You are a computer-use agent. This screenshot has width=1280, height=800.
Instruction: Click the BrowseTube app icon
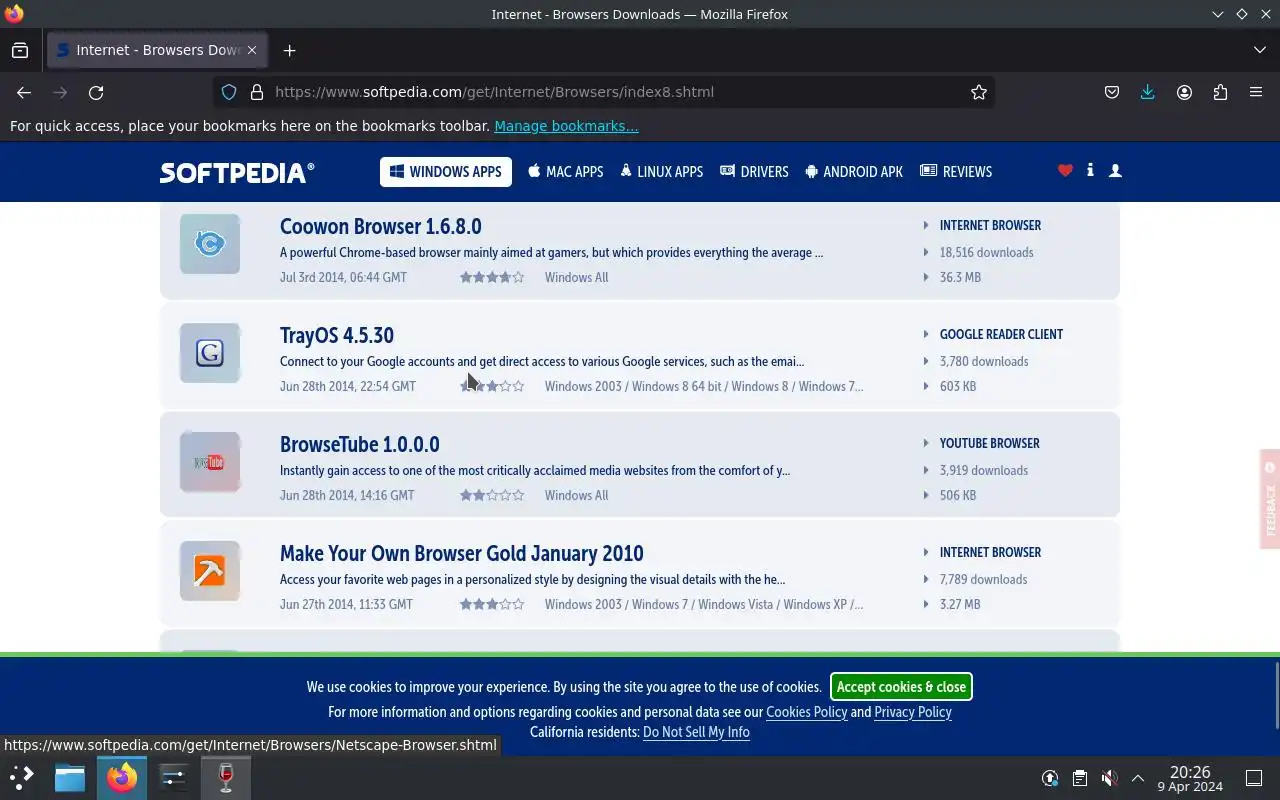pos(210,462)
